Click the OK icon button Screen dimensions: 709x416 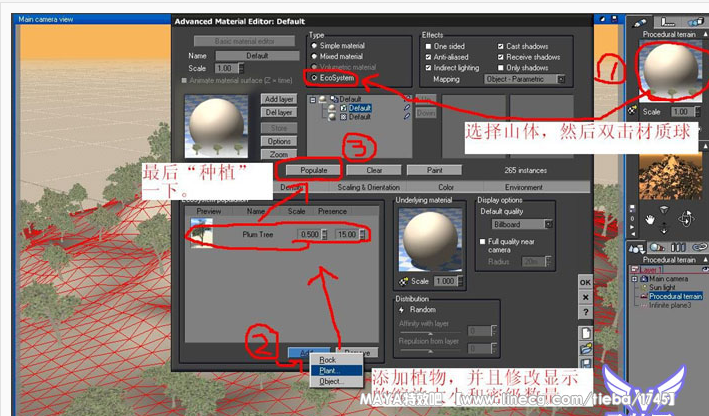tap(585, 283)
